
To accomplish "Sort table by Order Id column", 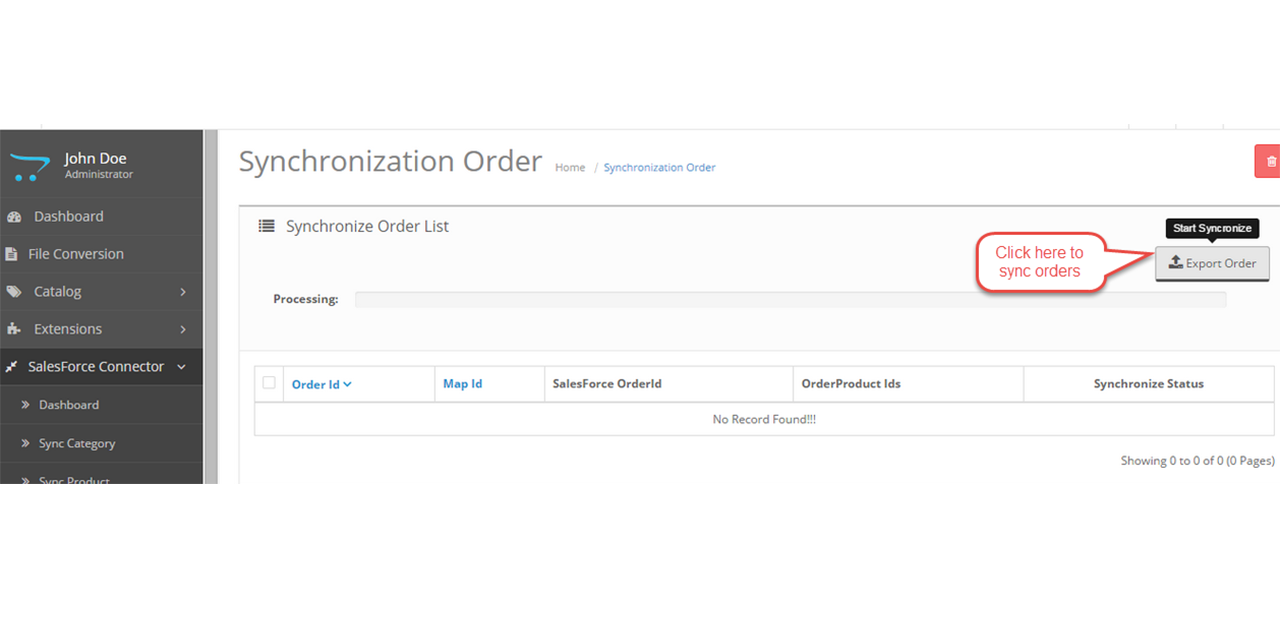I will point(321,384).
